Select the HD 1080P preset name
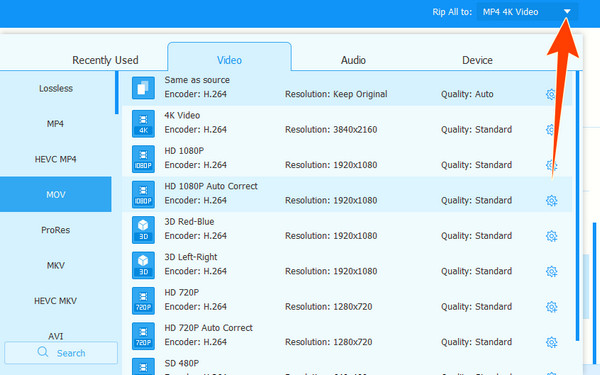The width and height of the screenshot is (600, 375). coord(184,151)
